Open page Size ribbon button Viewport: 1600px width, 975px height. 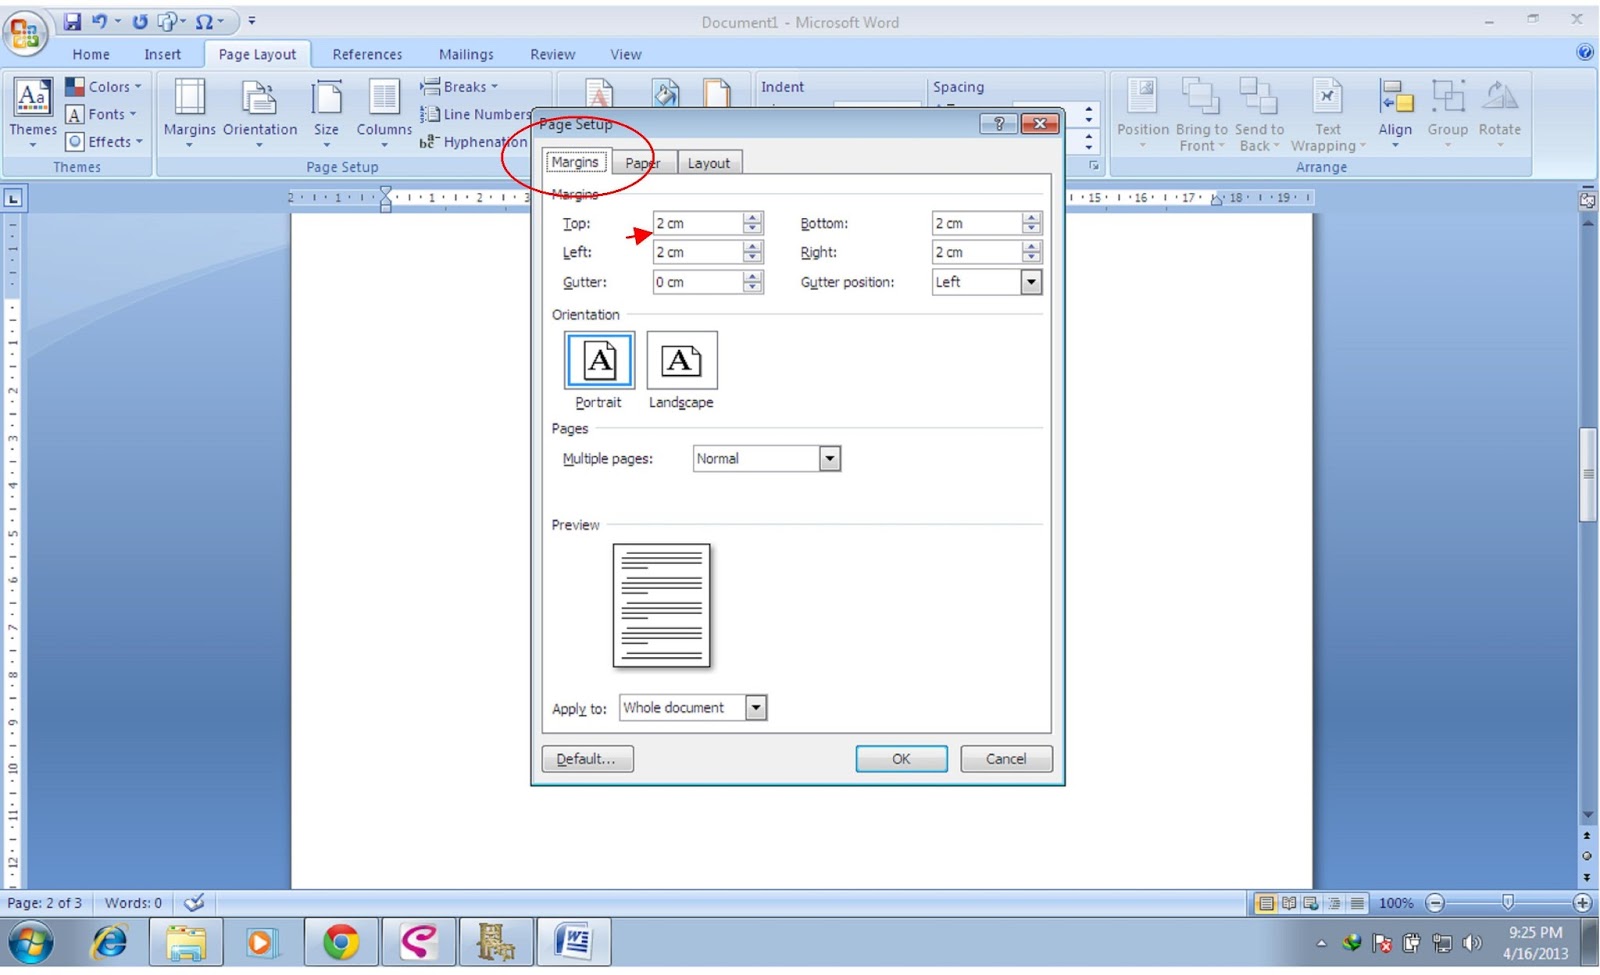(x=326, y=112)
